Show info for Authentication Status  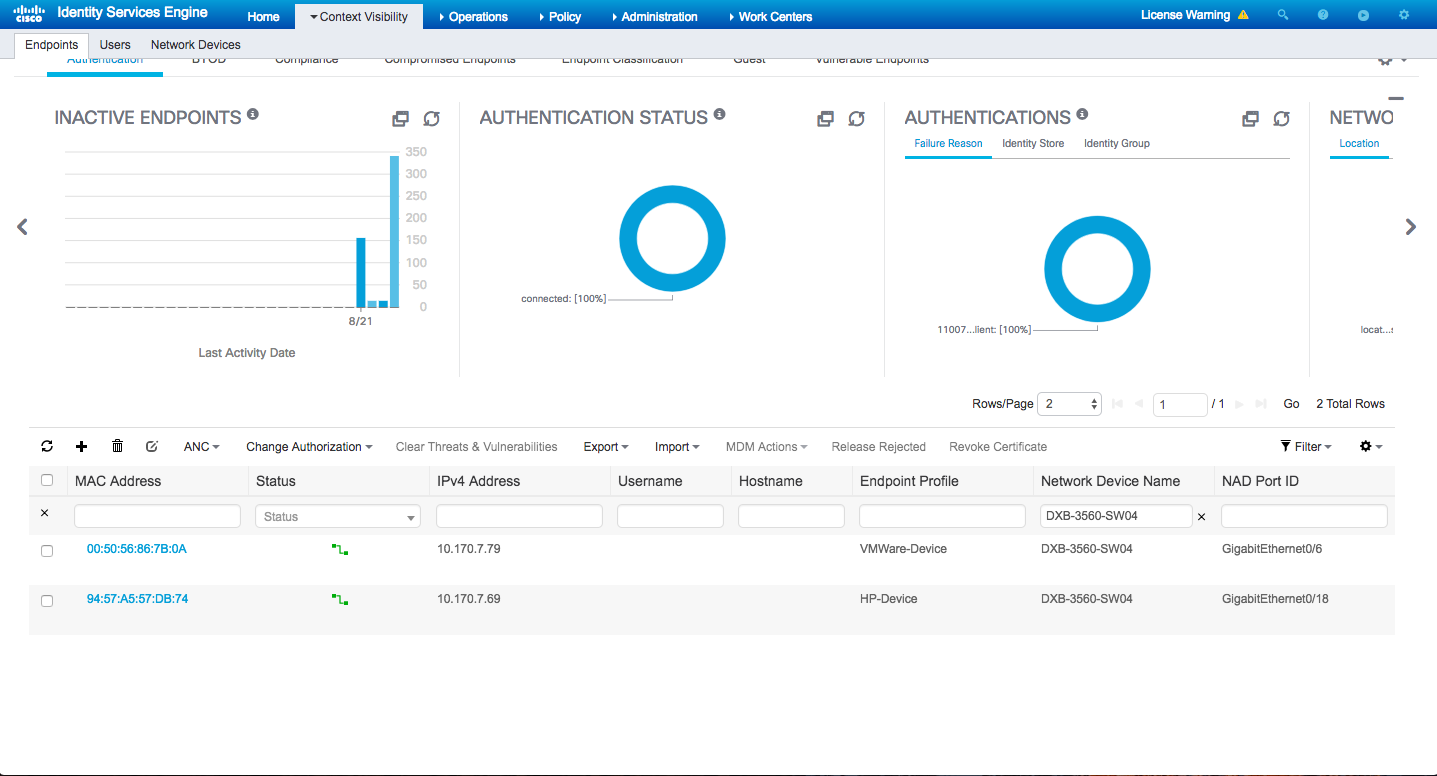pos(720,114)
